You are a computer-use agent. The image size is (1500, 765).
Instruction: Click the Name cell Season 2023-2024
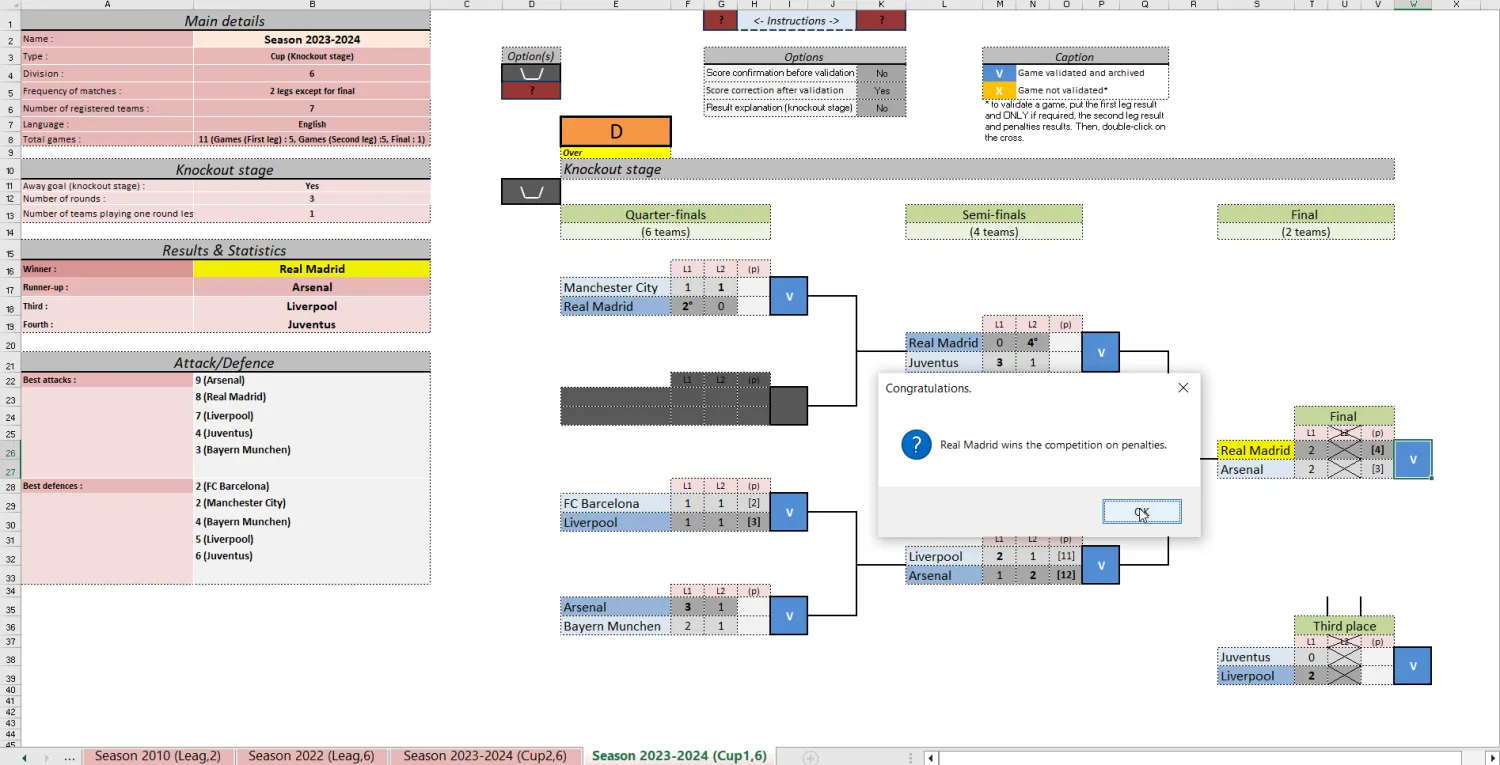click(312, 39)
